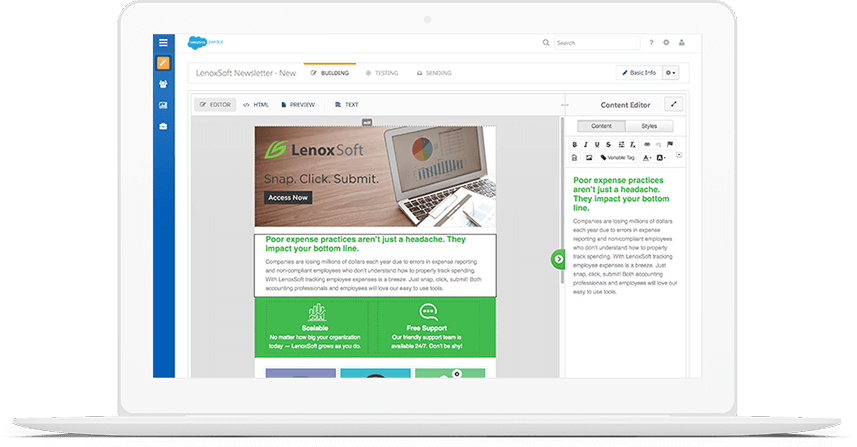Viewport: 857px width, 447px height.
Task: Open the settings gear in top bar
Action: [666, 43]
